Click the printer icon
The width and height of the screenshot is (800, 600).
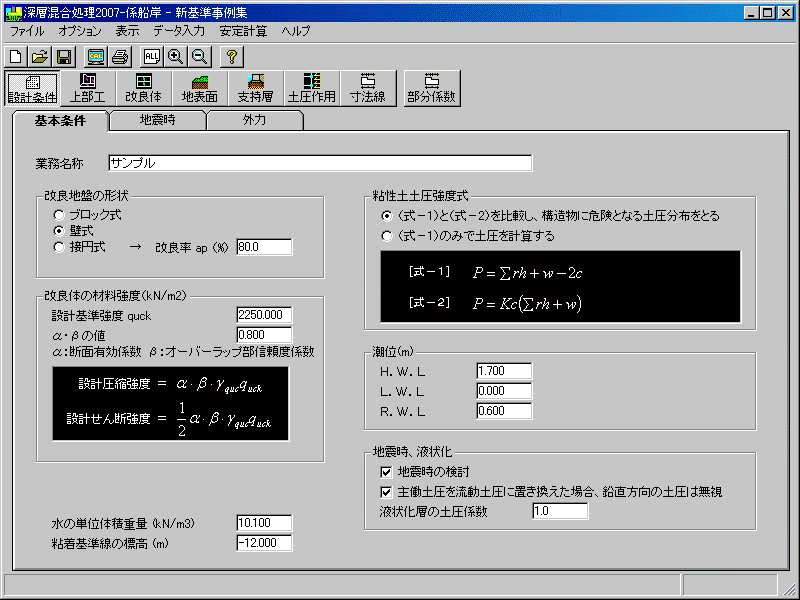(x=120, y=57)
